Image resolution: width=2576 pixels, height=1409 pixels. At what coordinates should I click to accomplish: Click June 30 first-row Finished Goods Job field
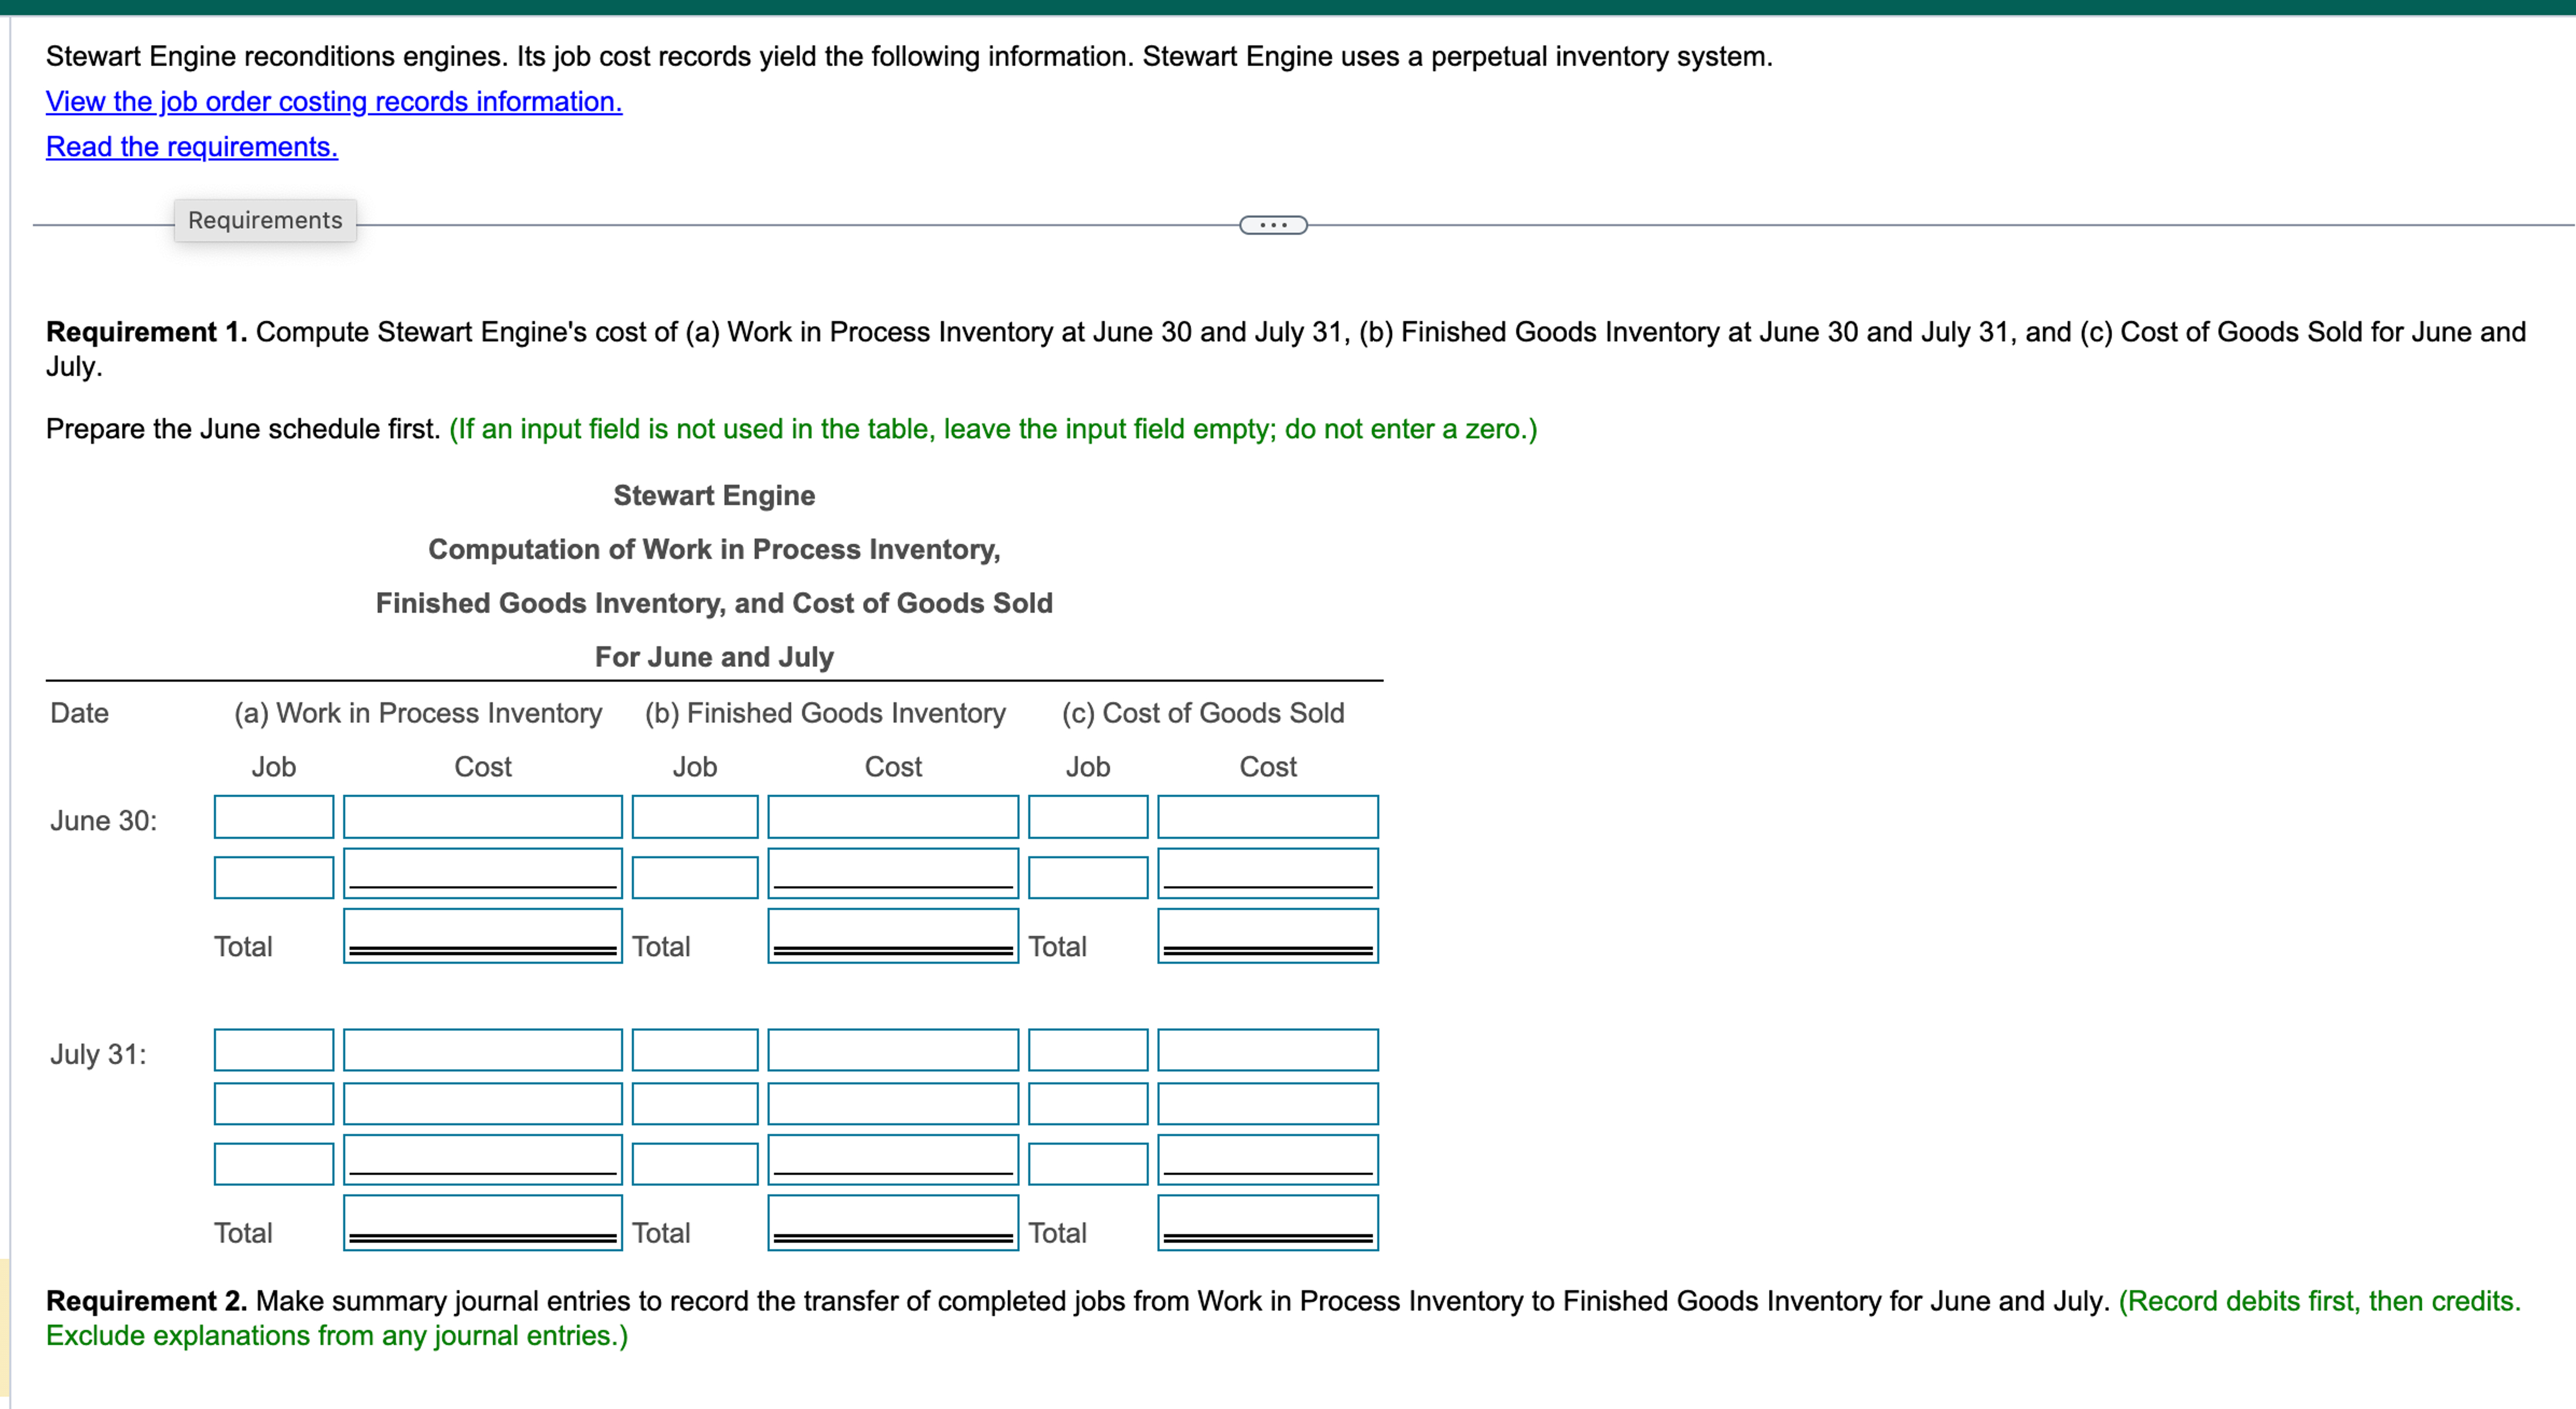(x=695, y=817)
